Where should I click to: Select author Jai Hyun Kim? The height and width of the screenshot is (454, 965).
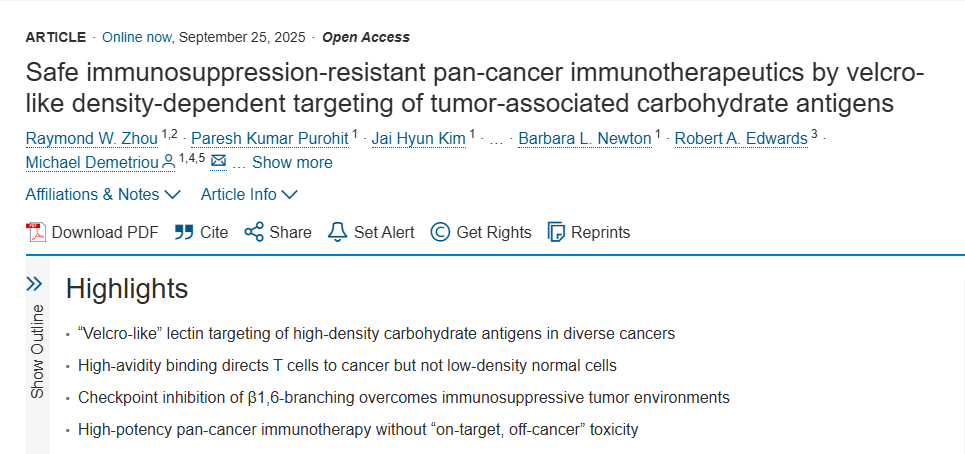(418, 138)
